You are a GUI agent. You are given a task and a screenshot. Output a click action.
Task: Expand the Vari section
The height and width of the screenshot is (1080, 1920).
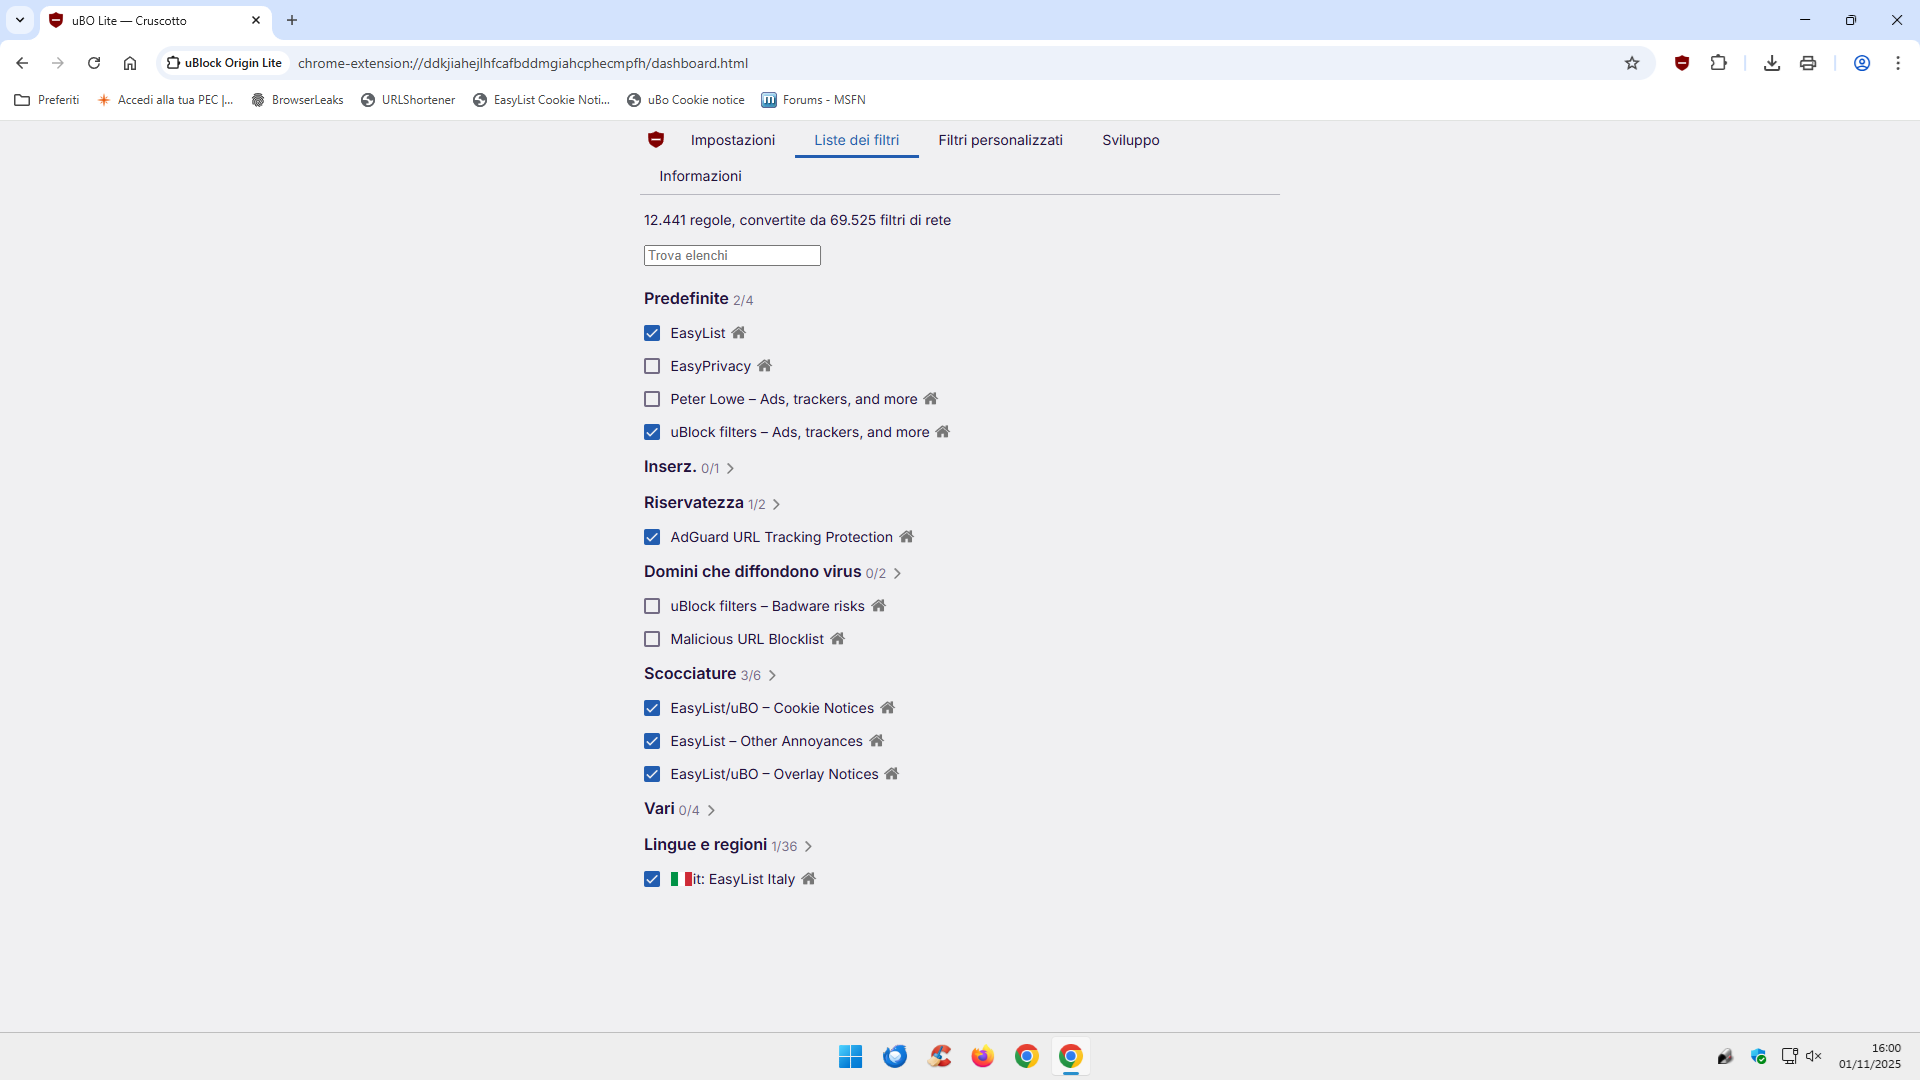coord(711,810)
